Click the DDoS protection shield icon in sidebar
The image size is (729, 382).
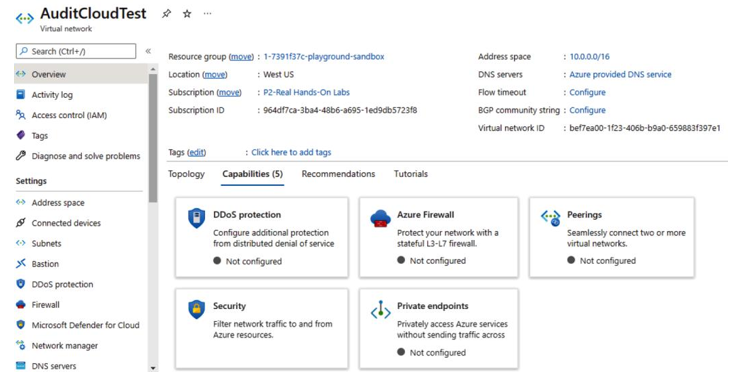pos(20,284)
